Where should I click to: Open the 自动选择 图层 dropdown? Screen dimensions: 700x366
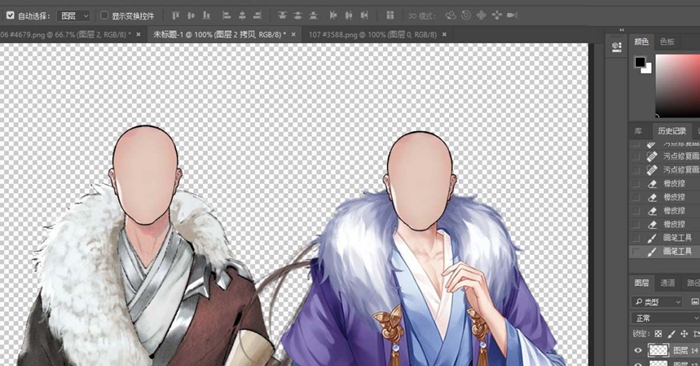[74, 16]
